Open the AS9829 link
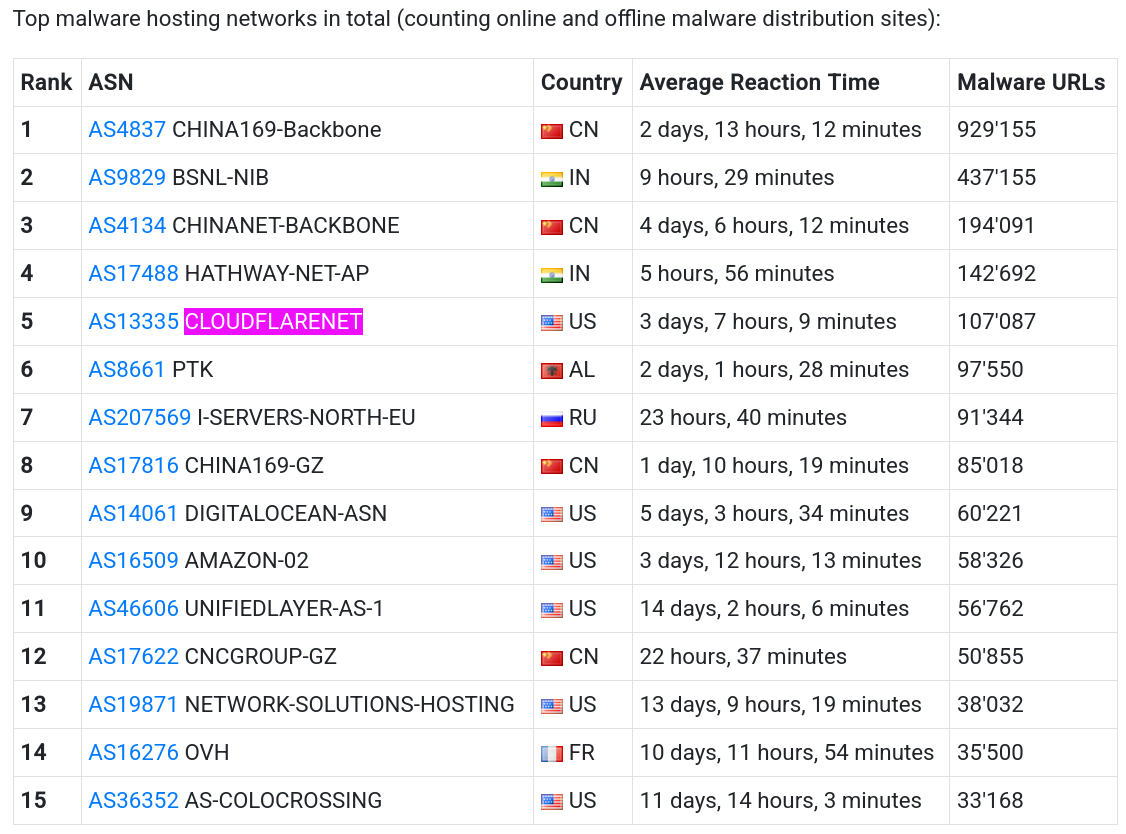The width and height of the screenshot is (1126, 834). pos(127,178)
